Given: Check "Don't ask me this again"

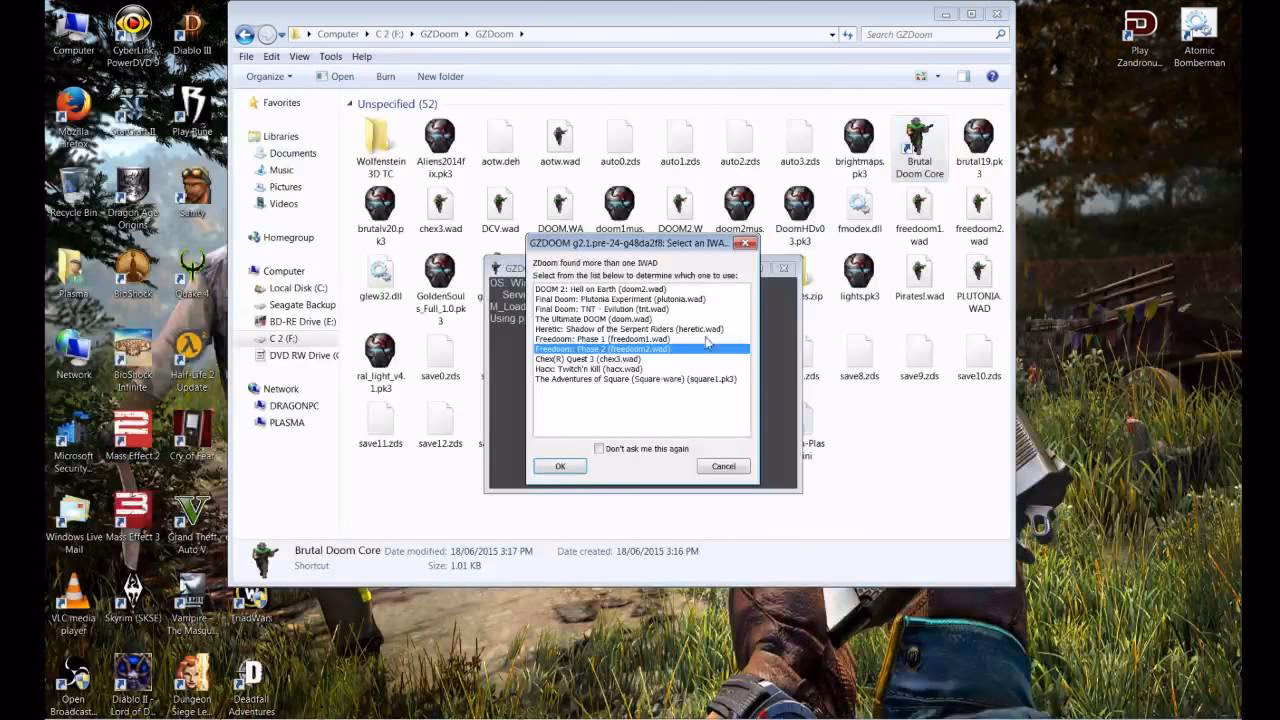Looking at the screenshot, I should coord(599,449).
